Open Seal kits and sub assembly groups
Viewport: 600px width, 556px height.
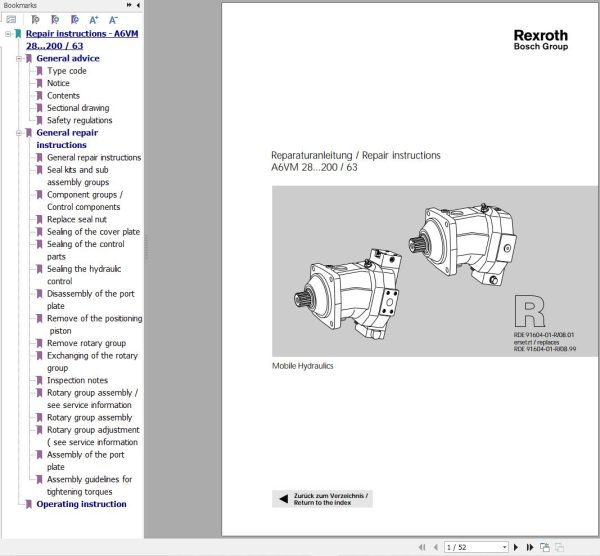78,176
